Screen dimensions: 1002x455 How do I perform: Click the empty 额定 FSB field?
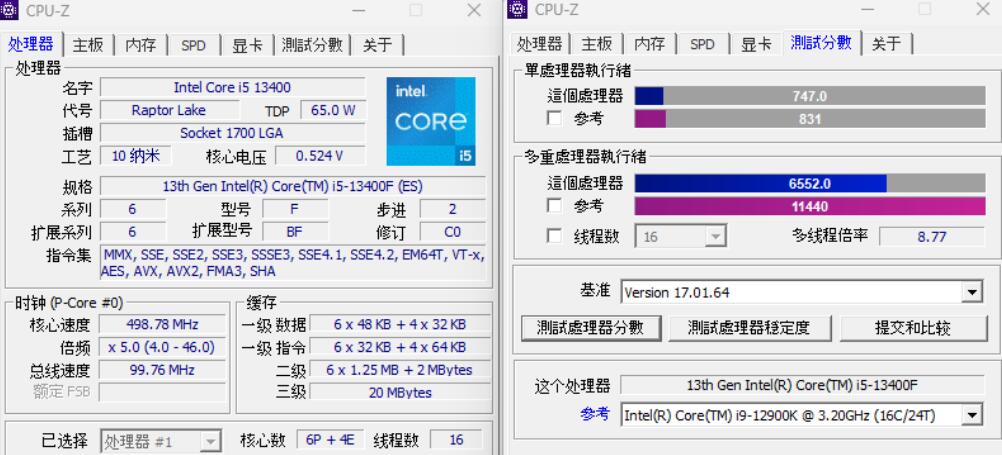click(162, 392)
